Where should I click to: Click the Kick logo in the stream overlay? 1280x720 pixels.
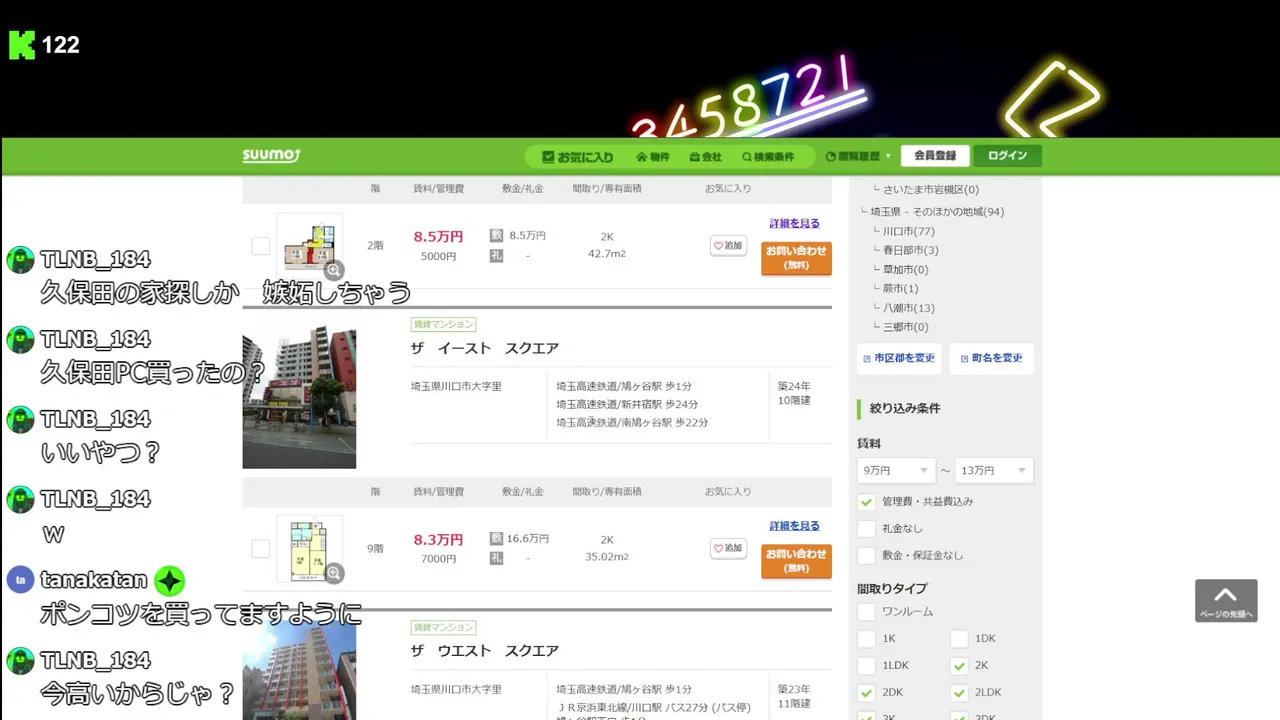(22, 45)
